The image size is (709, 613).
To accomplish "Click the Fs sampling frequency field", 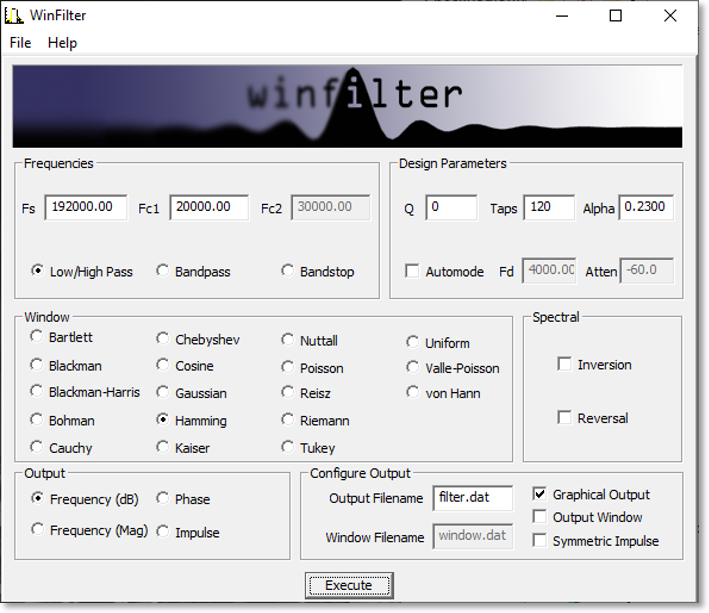I will coord(85,207).
